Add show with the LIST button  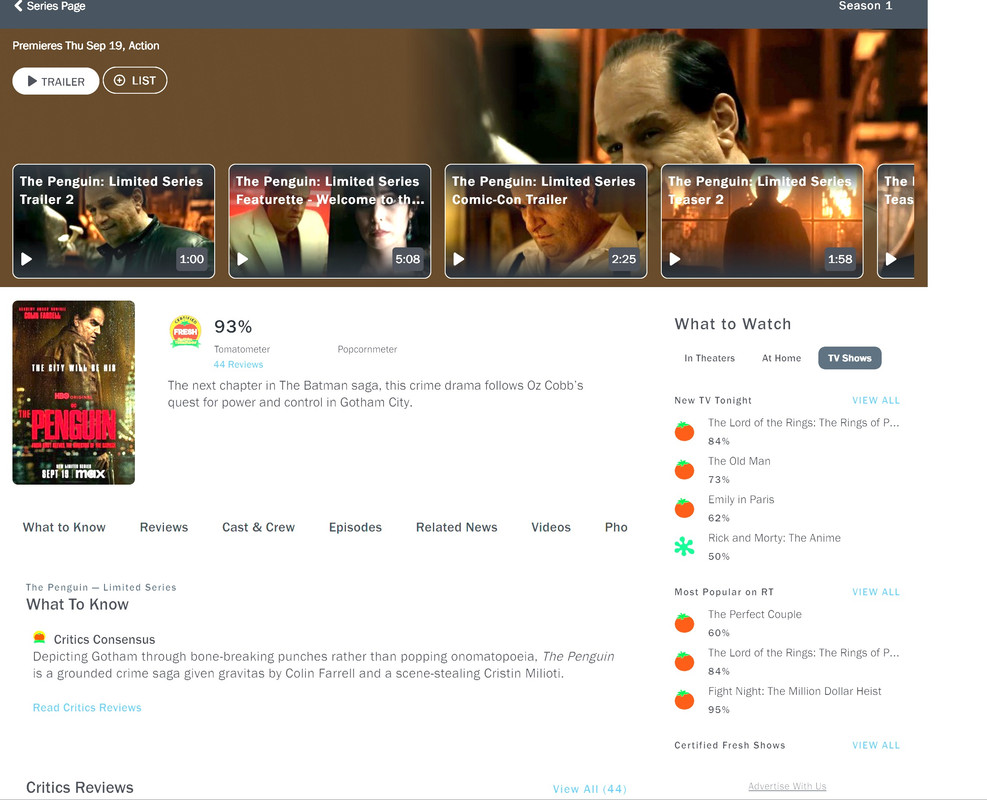point(135,81)
